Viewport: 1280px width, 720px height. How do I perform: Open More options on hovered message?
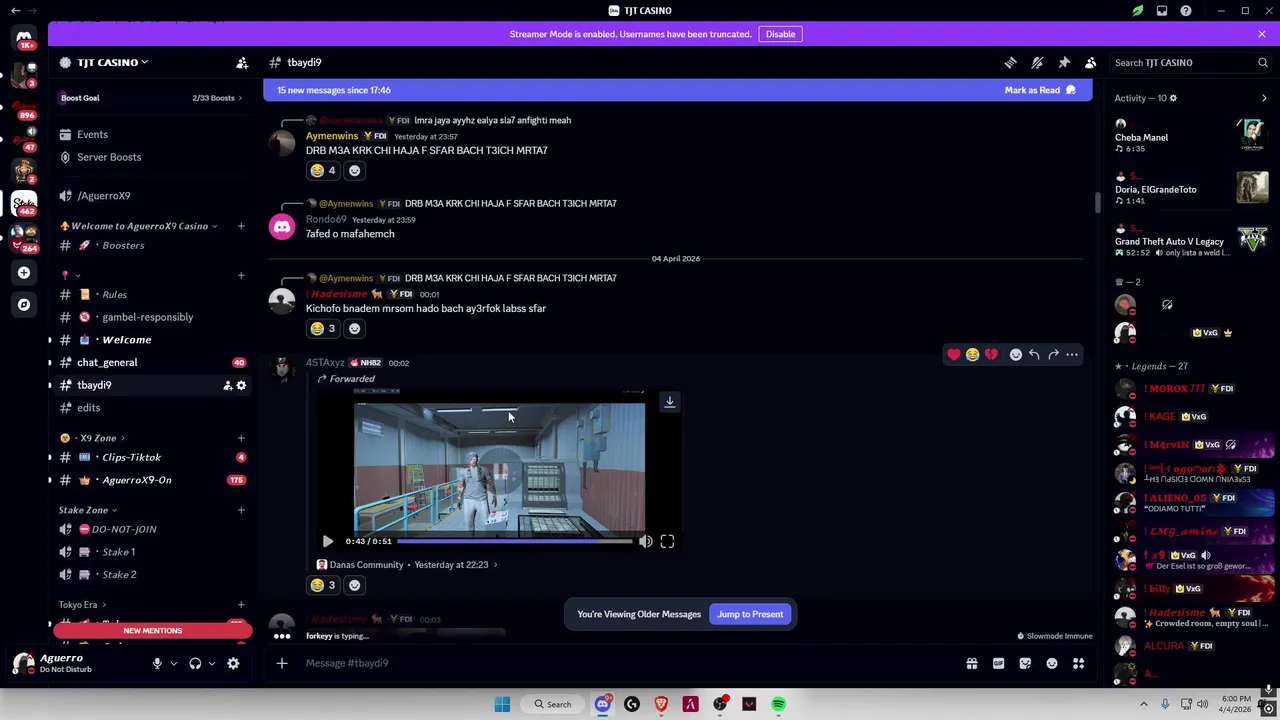1072,355
